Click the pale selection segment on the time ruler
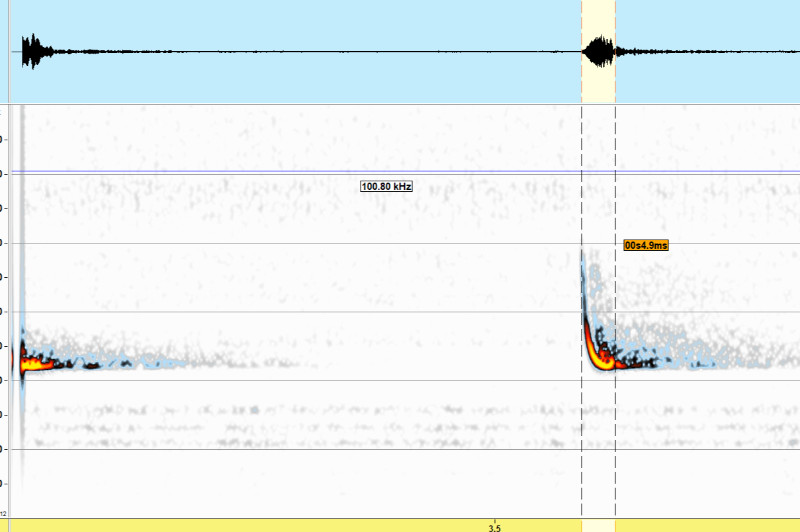The width and height of the screenshot is (800, 532). tap(598, 525)
